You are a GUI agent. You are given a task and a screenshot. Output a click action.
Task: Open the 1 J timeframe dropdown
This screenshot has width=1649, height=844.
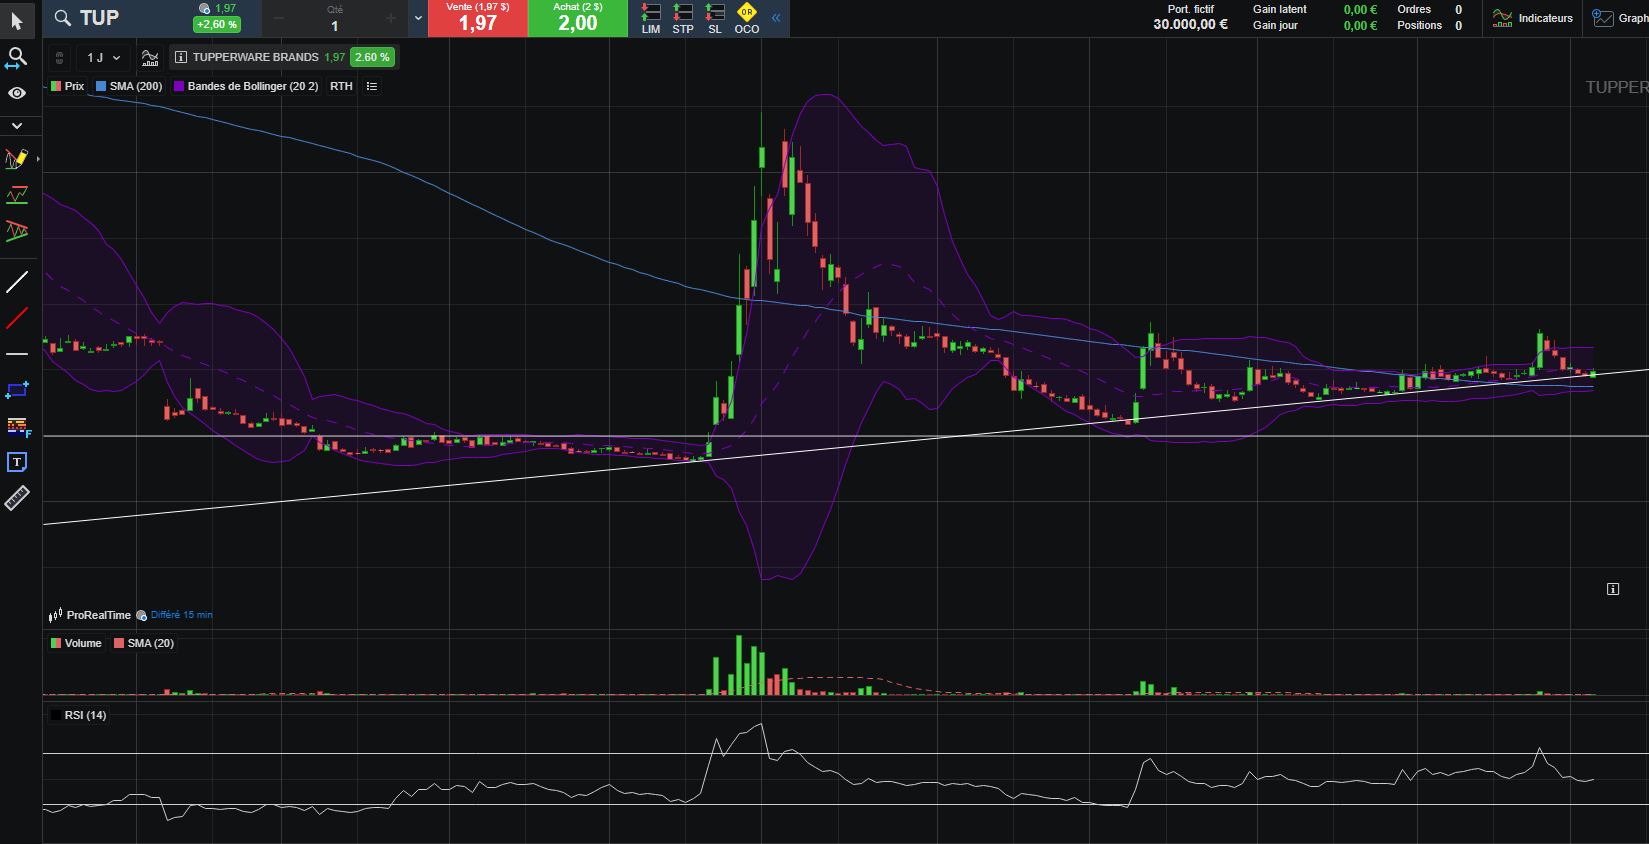point(103,58)
